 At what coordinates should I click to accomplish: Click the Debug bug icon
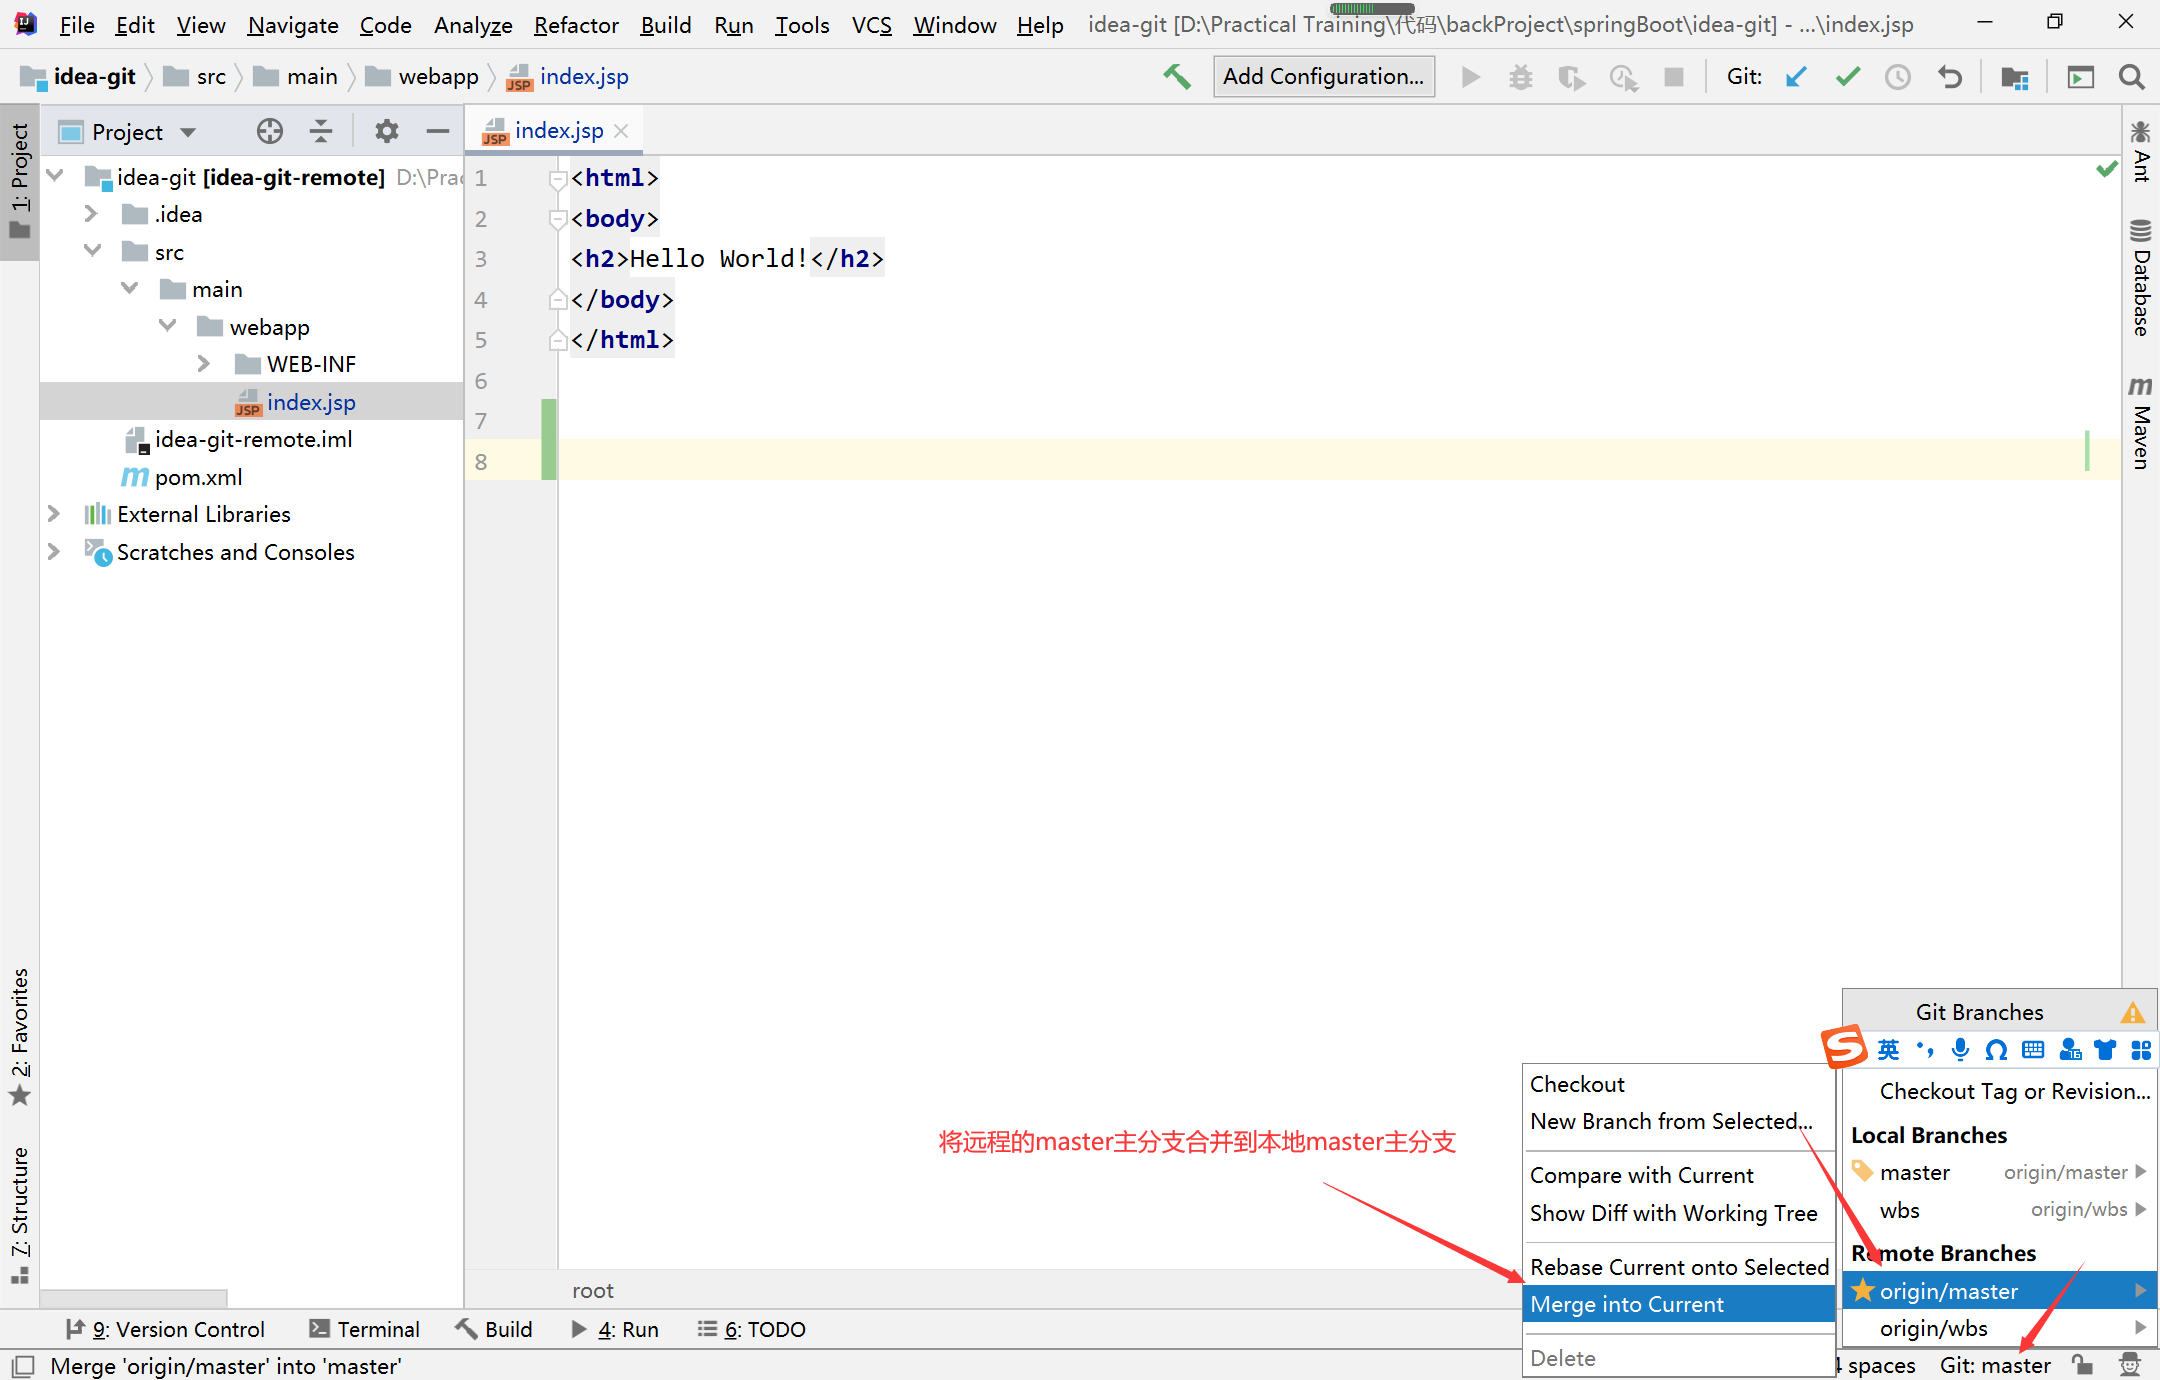[x=1520, y=77]
